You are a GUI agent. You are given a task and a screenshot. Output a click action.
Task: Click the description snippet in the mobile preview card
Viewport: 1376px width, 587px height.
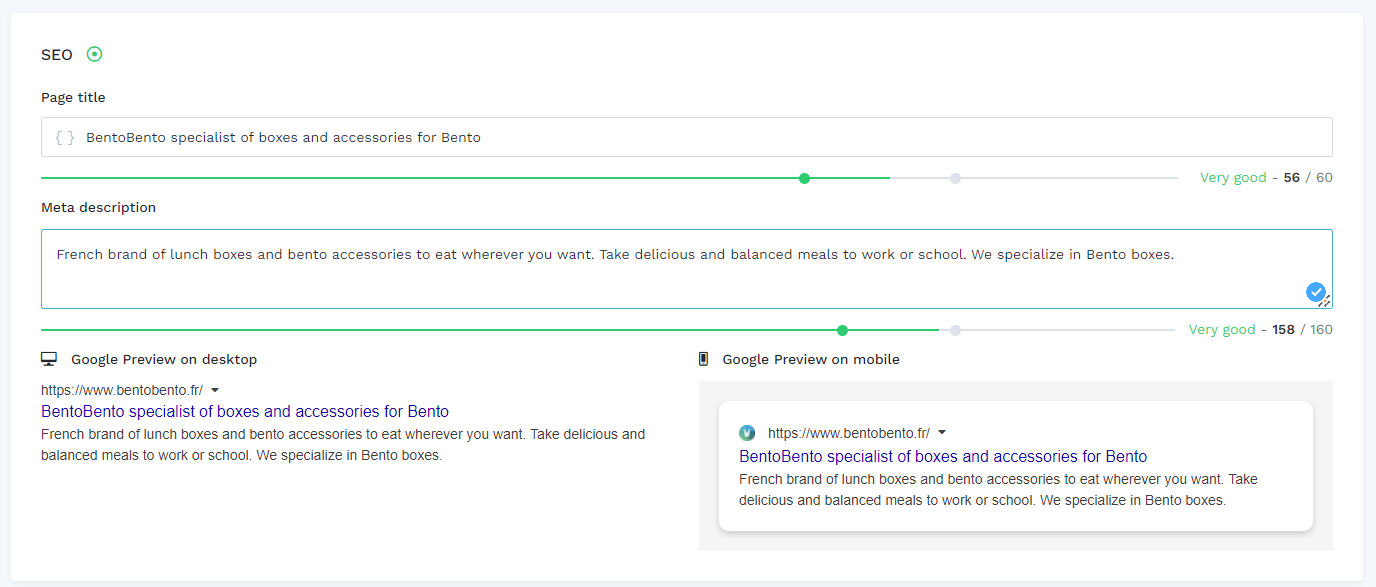click(998, 490)
